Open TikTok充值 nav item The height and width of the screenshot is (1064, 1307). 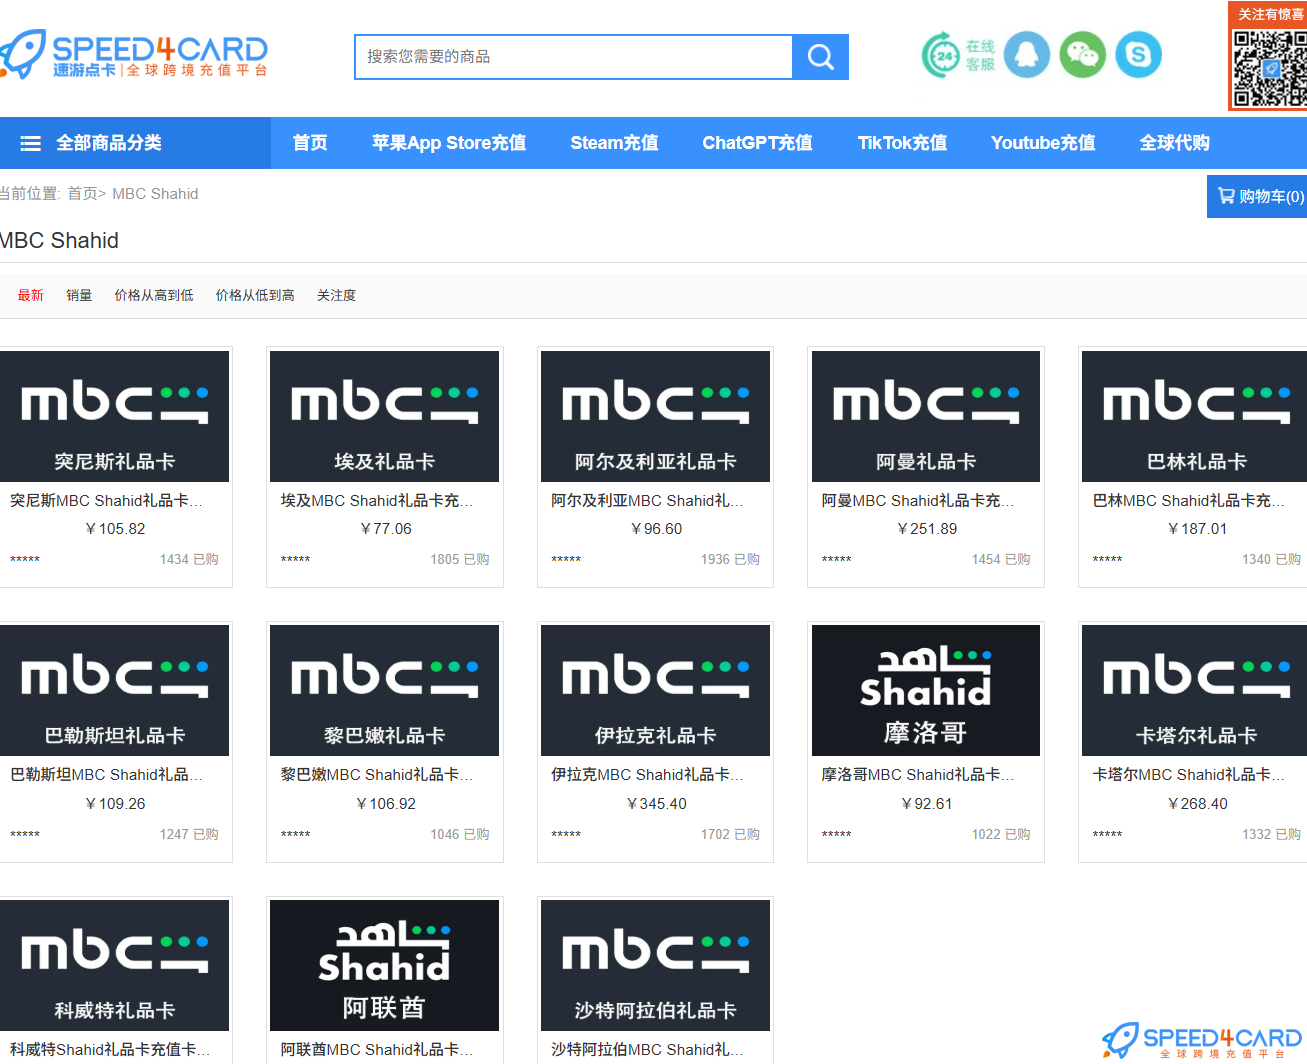902,143
